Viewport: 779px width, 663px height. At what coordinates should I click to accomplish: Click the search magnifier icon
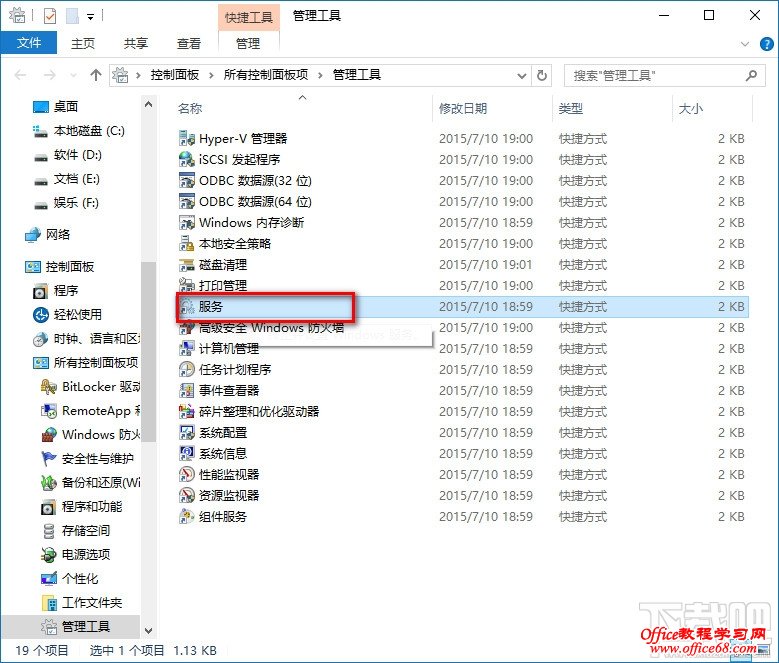coord(751,75)
